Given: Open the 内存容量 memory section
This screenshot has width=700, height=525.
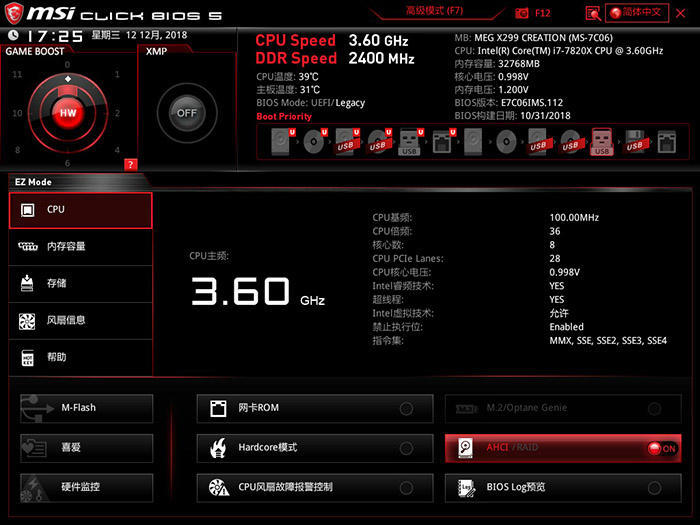Looking at the screenshot, I should (80, 247).
